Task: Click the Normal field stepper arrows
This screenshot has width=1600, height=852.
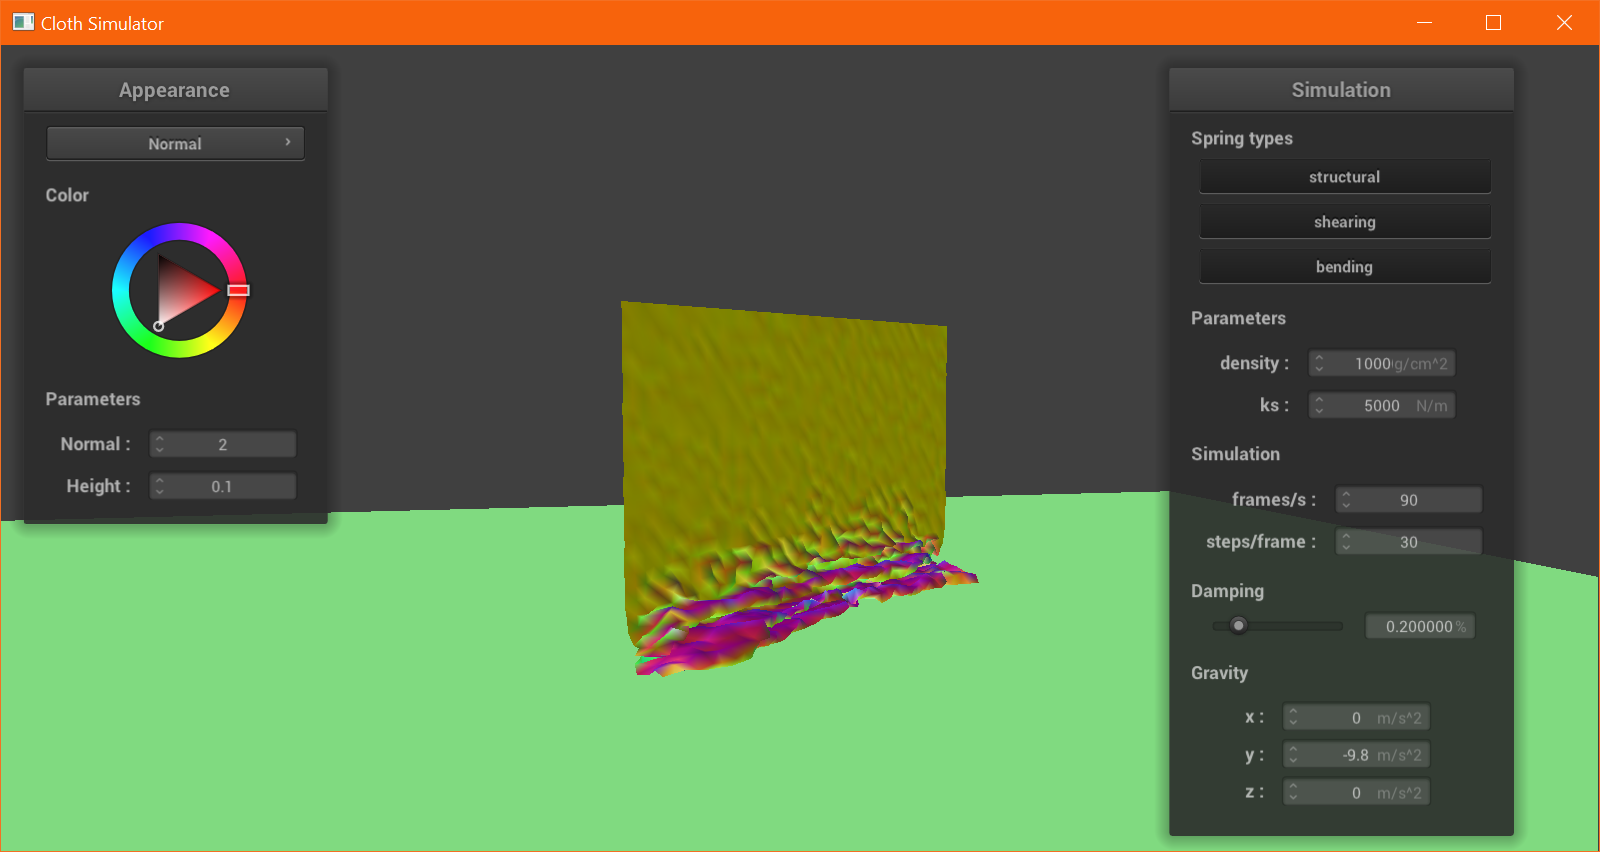Action: [160, 444]
